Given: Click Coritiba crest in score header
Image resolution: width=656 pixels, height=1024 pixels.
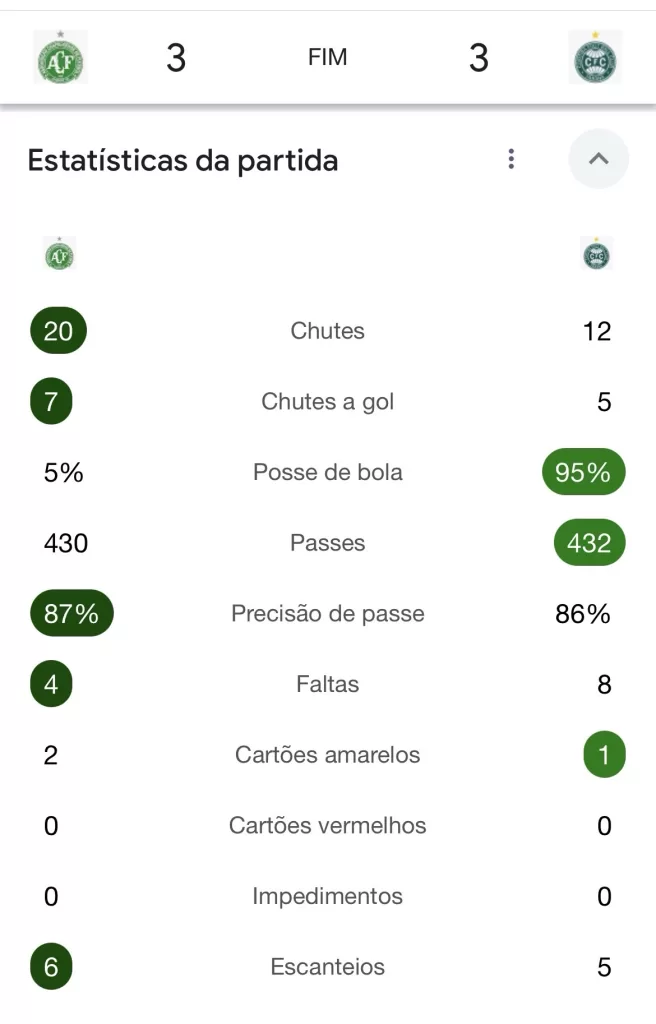Looking at the screenshot, I should (595, 57).
